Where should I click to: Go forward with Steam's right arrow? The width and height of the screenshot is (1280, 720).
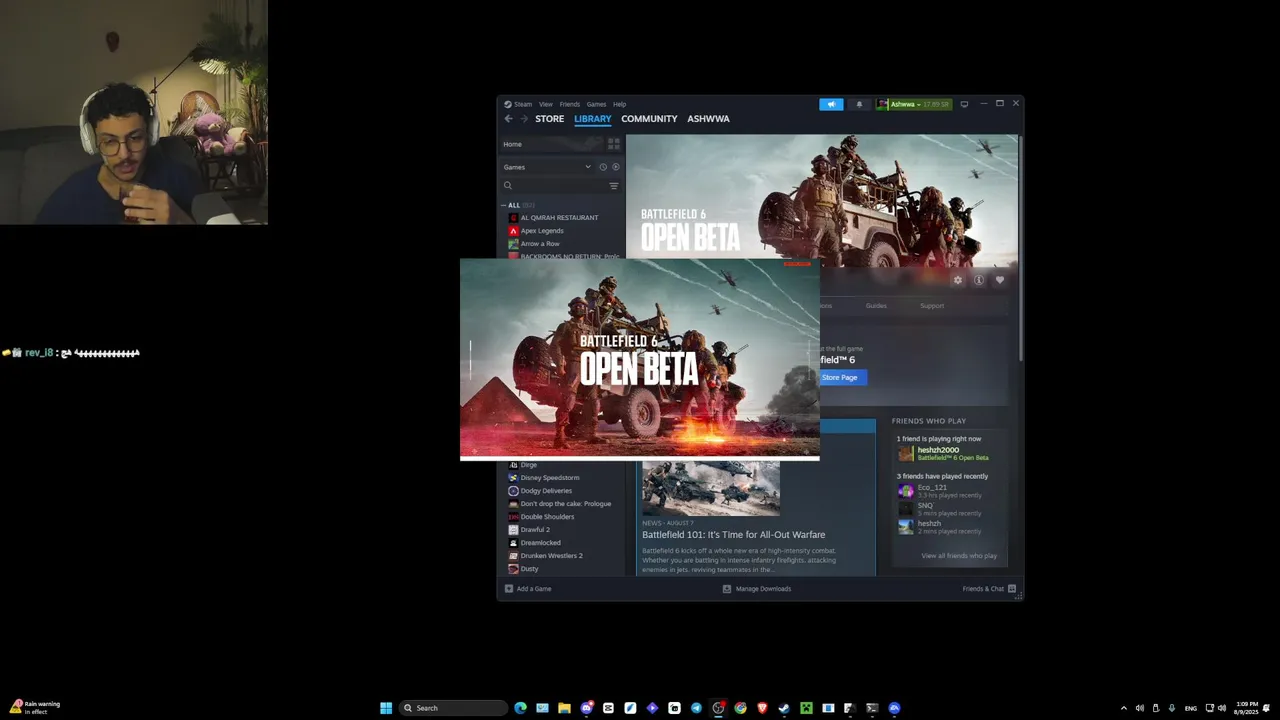[x=523, y=119]
